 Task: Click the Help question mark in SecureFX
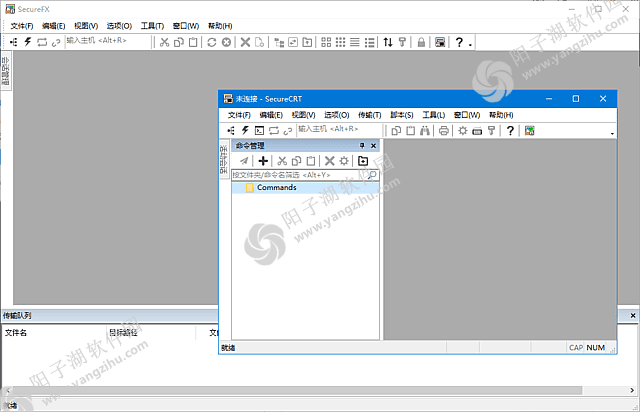pyautogui.click(x=459, y=42)
